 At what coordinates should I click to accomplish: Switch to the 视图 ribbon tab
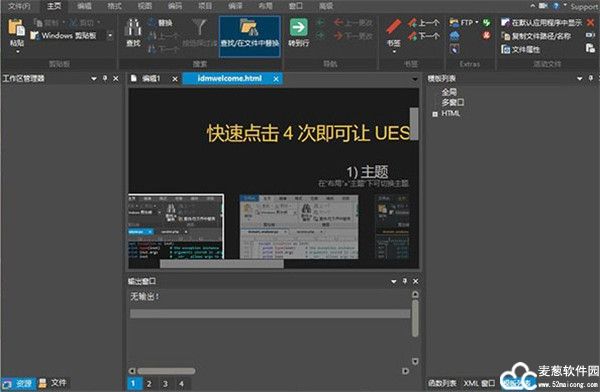click(x=144, y=6)
